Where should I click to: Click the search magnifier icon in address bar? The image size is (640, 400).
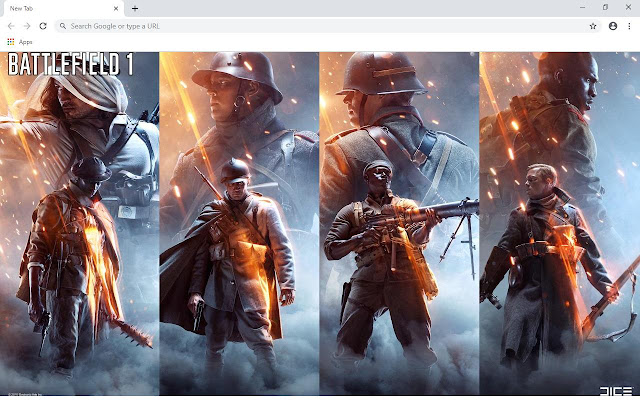coord(63,26)
